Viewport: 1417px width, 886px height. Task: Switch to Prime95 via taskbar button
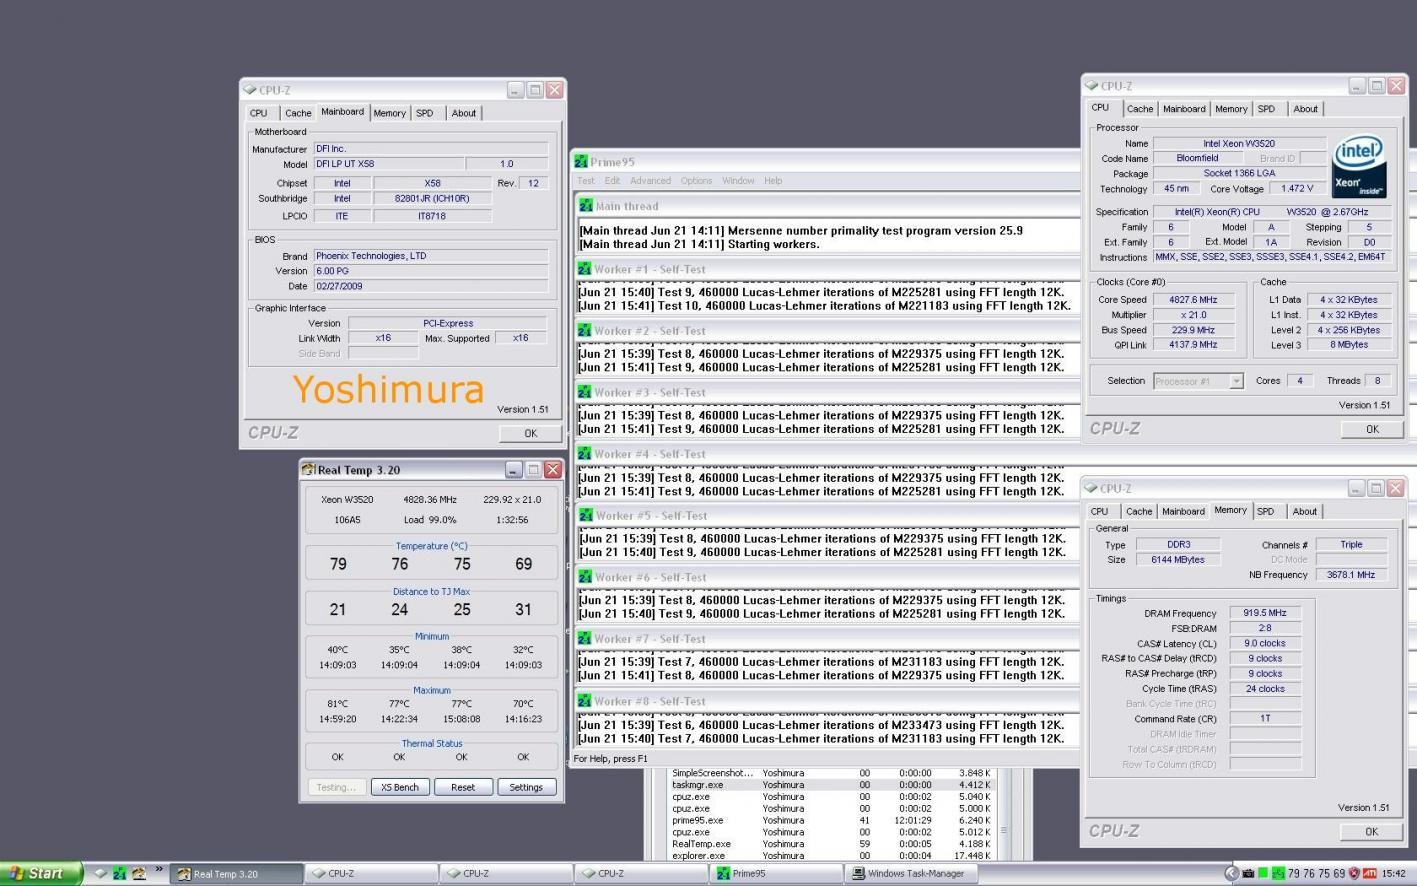777,873
